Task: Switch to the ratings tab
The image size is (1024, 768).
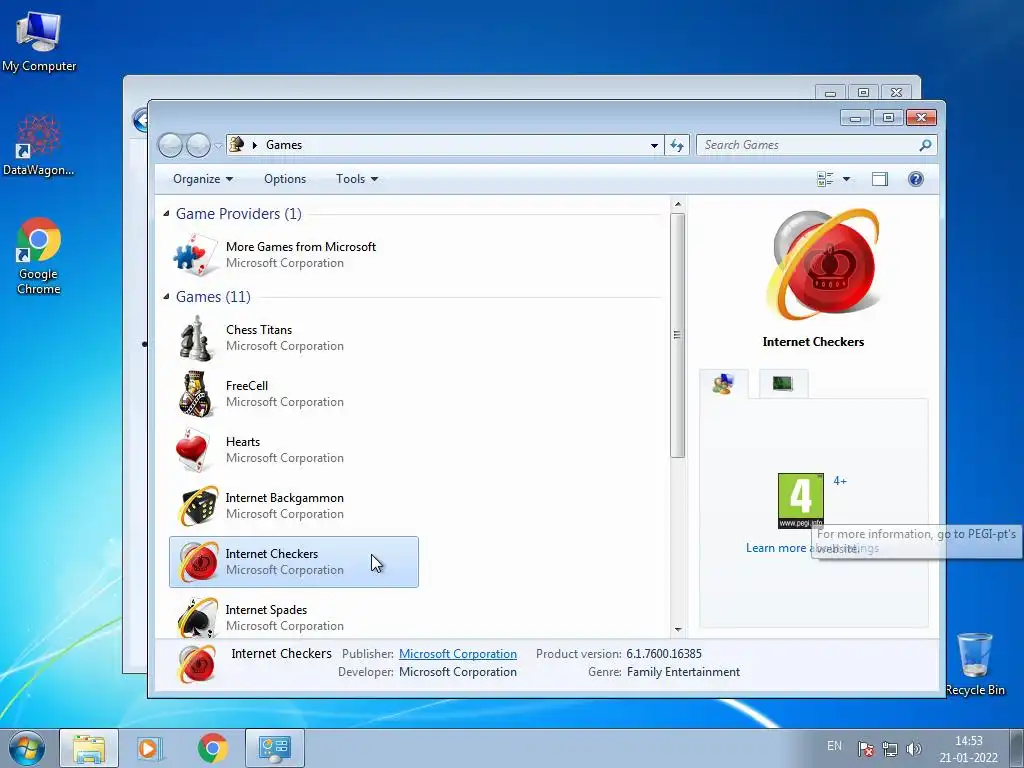Action: tap(723, 383)
